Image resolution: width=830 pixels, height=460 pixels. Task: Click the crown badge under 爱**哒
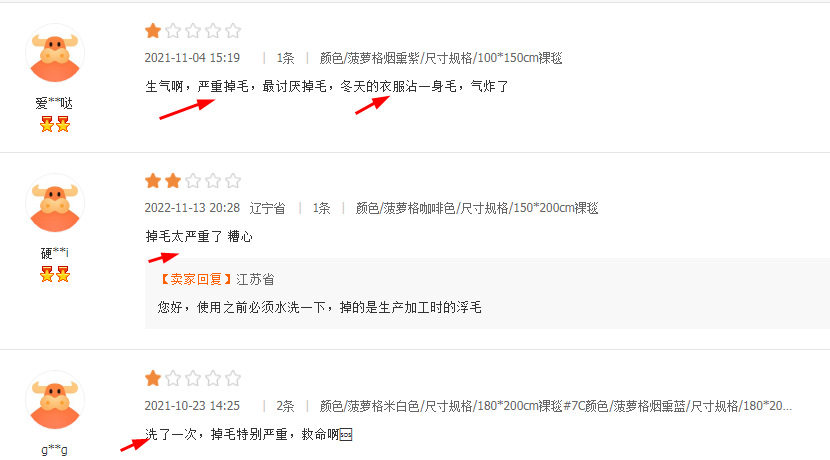55,124
